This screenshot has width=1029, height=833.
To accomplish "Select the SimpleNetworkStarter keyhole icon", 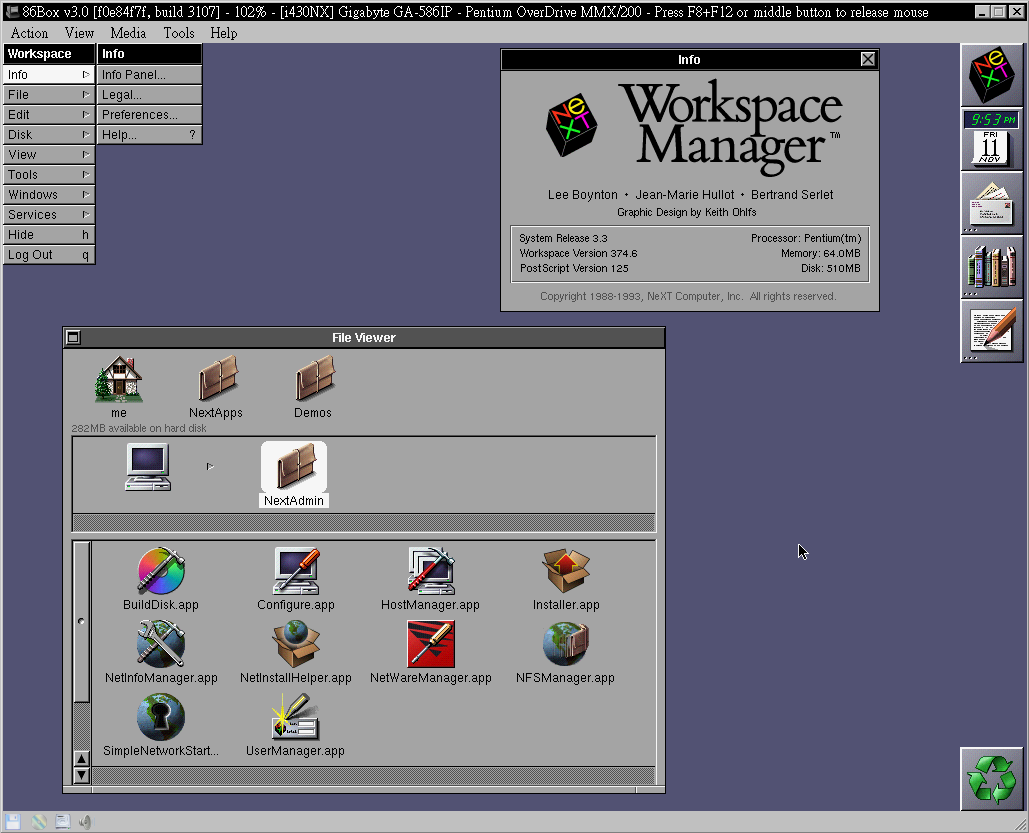I will pyautogui.click(x=161, y=717).
